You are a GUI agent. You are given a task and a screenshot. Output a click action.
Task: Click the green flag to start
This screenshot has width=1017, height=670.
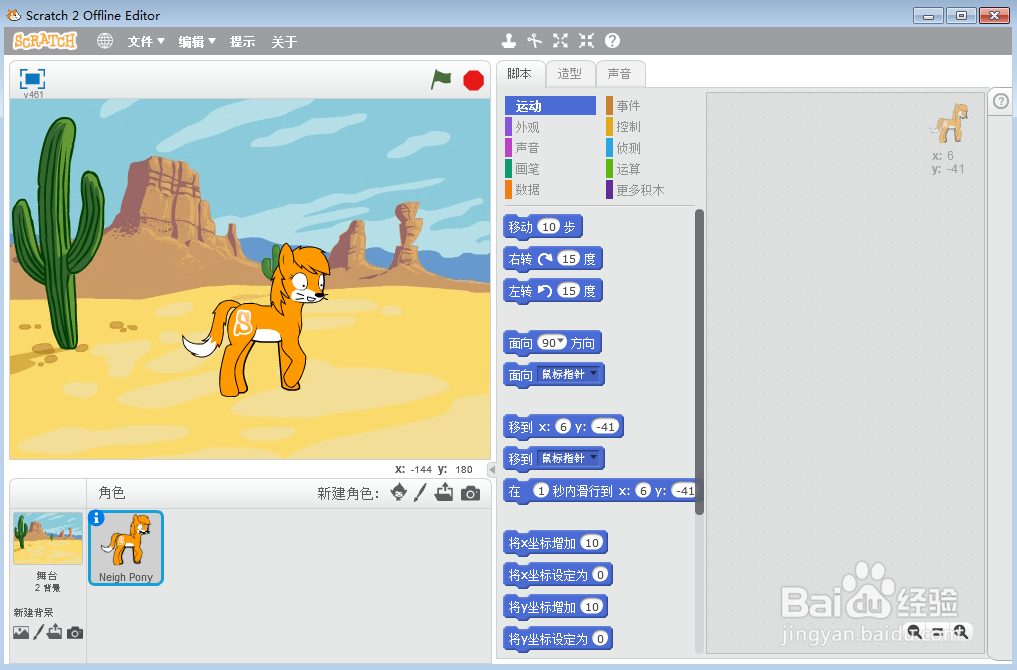(441, 80)
